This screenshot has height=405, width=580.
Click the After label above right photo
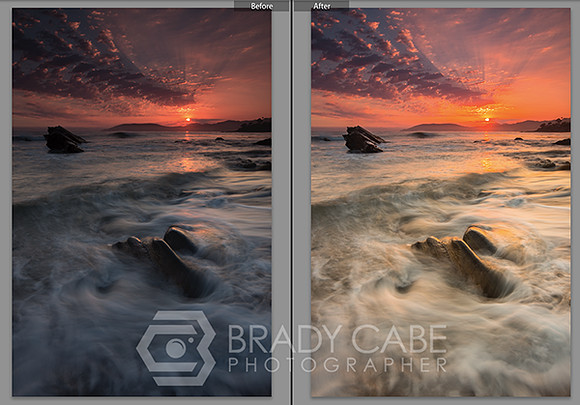click(x=321, y=6)
